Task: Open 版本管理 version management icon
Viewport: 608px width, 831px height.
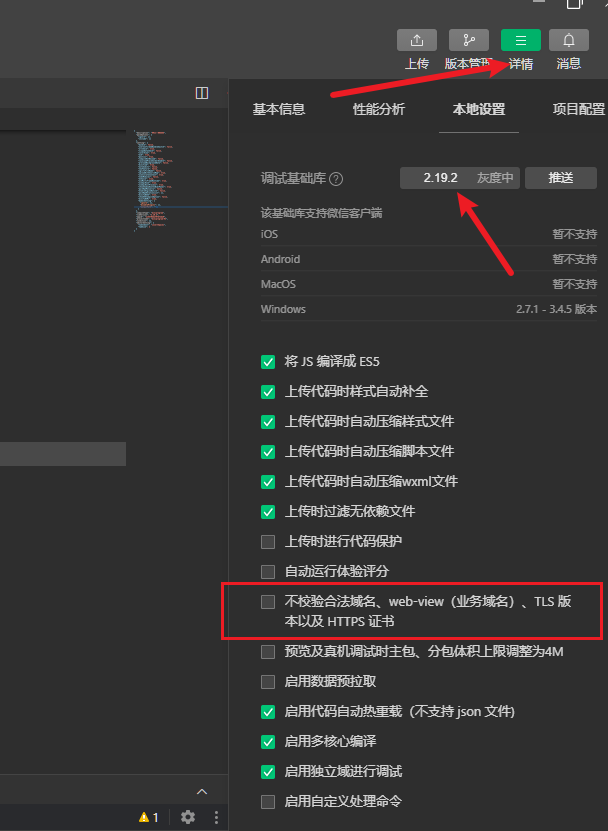Action: 469,40
